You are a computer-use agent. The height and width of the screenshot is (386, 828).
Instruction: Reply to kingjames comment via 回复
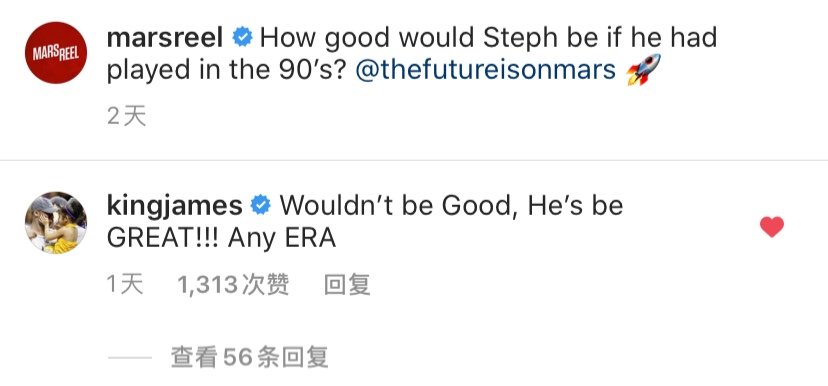tap(346, 285)
